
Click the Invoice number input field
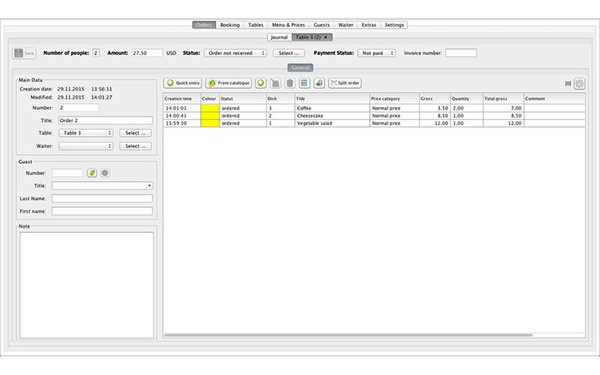coord(461,53)
